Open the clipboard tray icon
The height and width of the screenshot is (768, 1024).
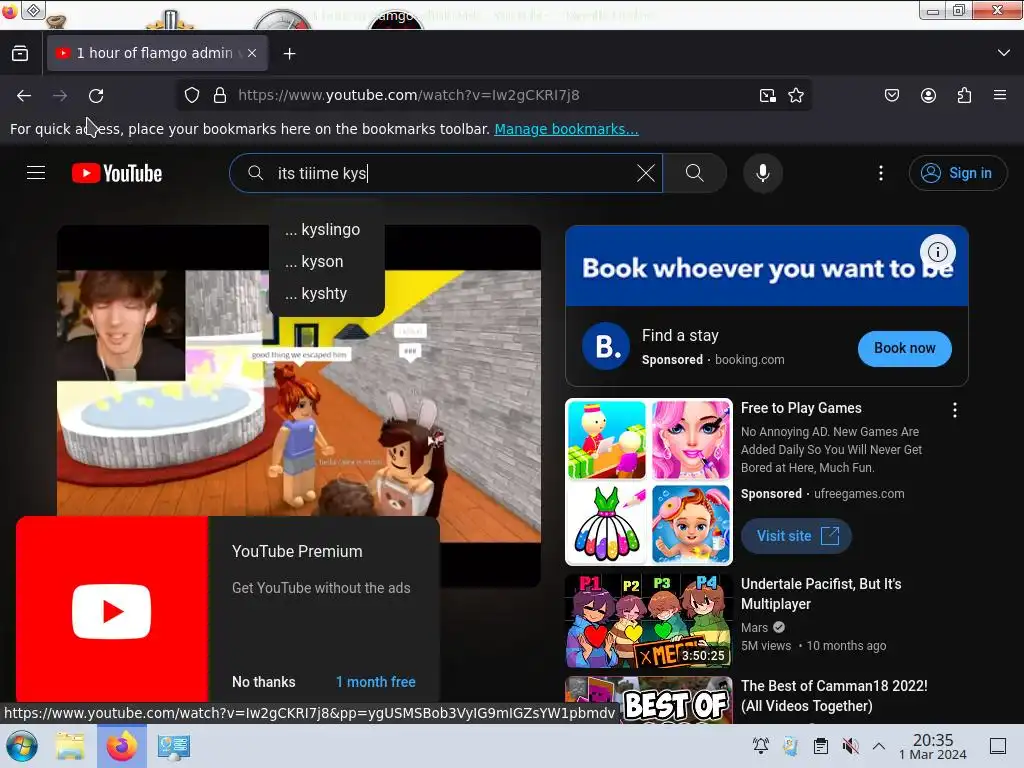click(x=821, y=746)
